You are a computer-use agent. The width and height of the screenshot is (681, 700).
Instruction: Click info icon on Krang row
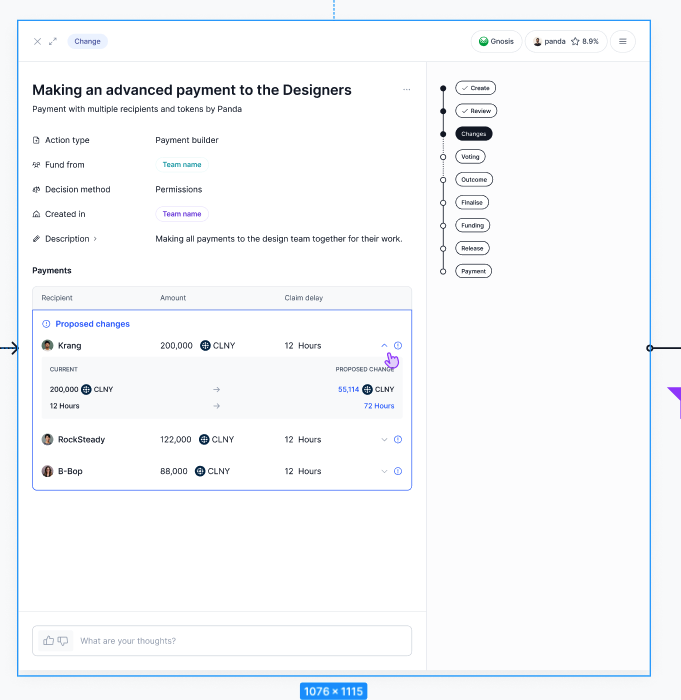point(398,346)
